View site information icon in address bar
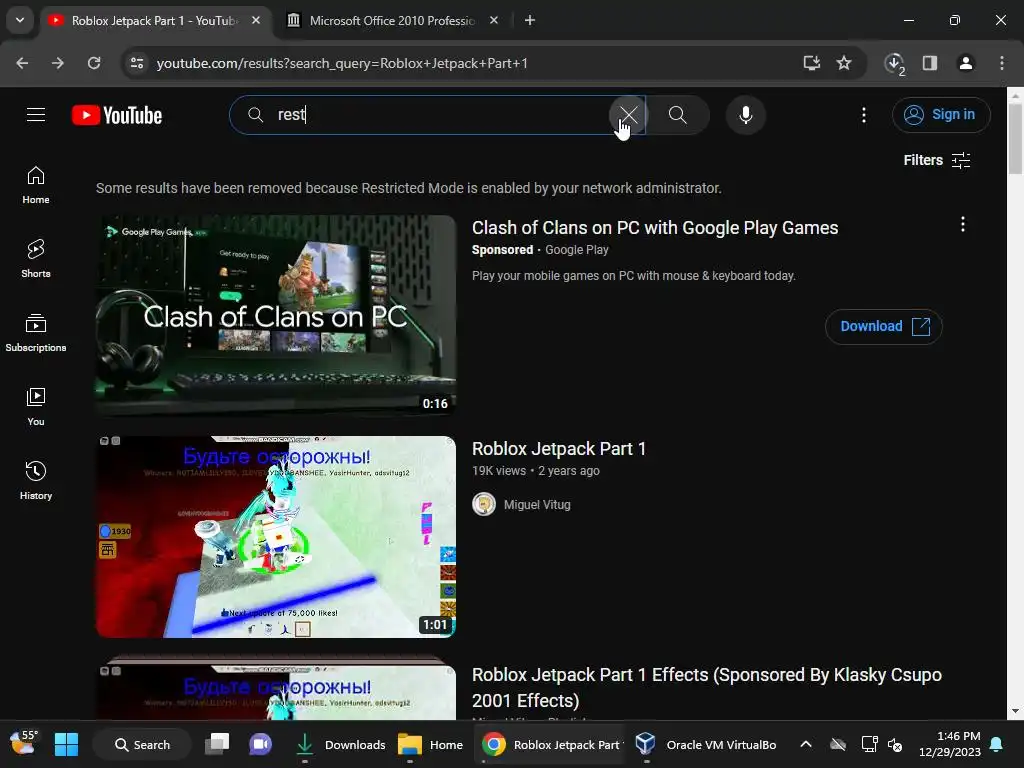Image resolution: width=1024 pixels, height=768 pixels. tap(136, 63)
